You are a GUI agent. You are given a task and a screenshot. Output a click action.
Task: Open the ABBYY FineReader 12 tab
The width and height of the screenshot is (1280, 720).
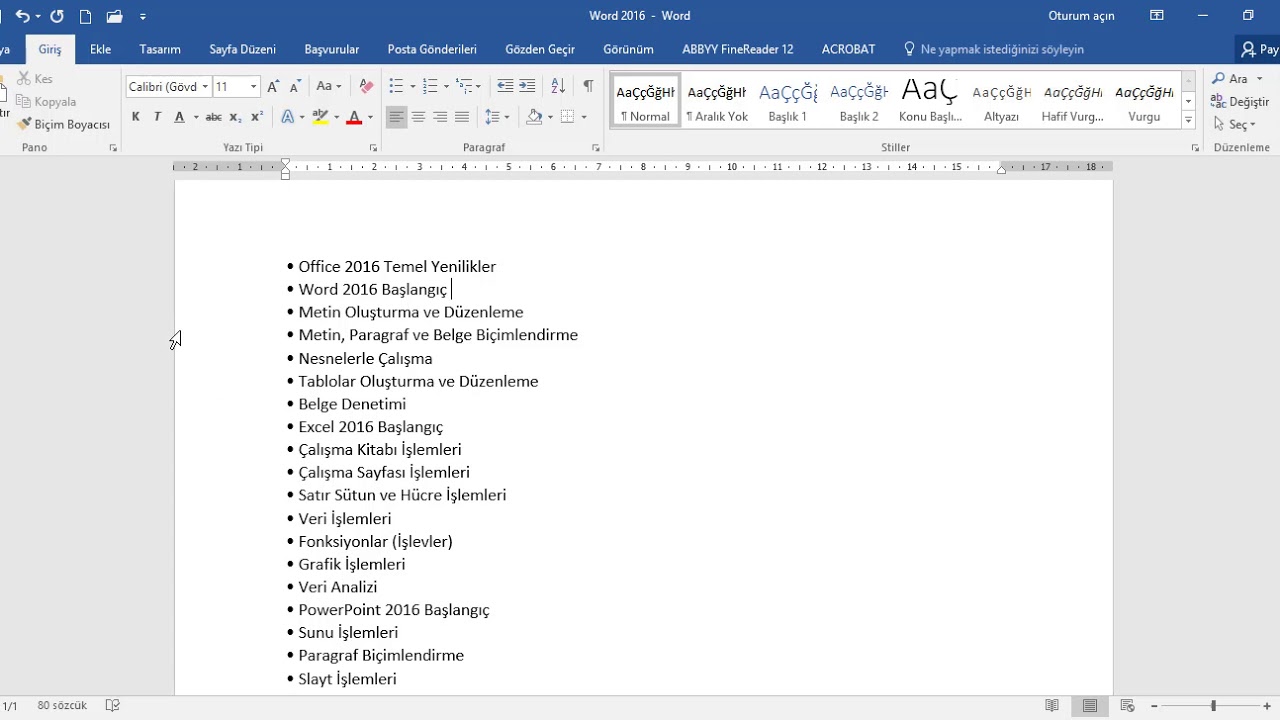coord(738,49)
